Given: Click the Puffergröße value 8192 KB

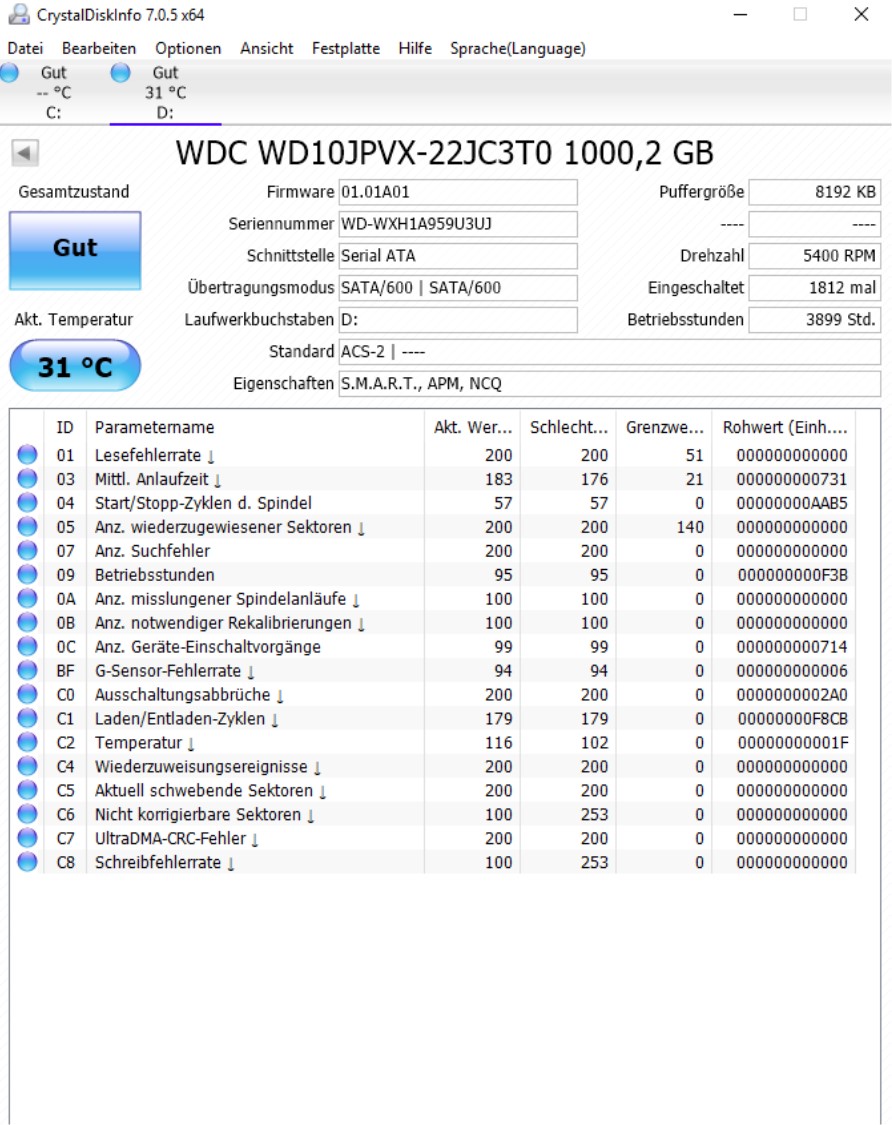Looking at the screenshot, I should [814, 192].
